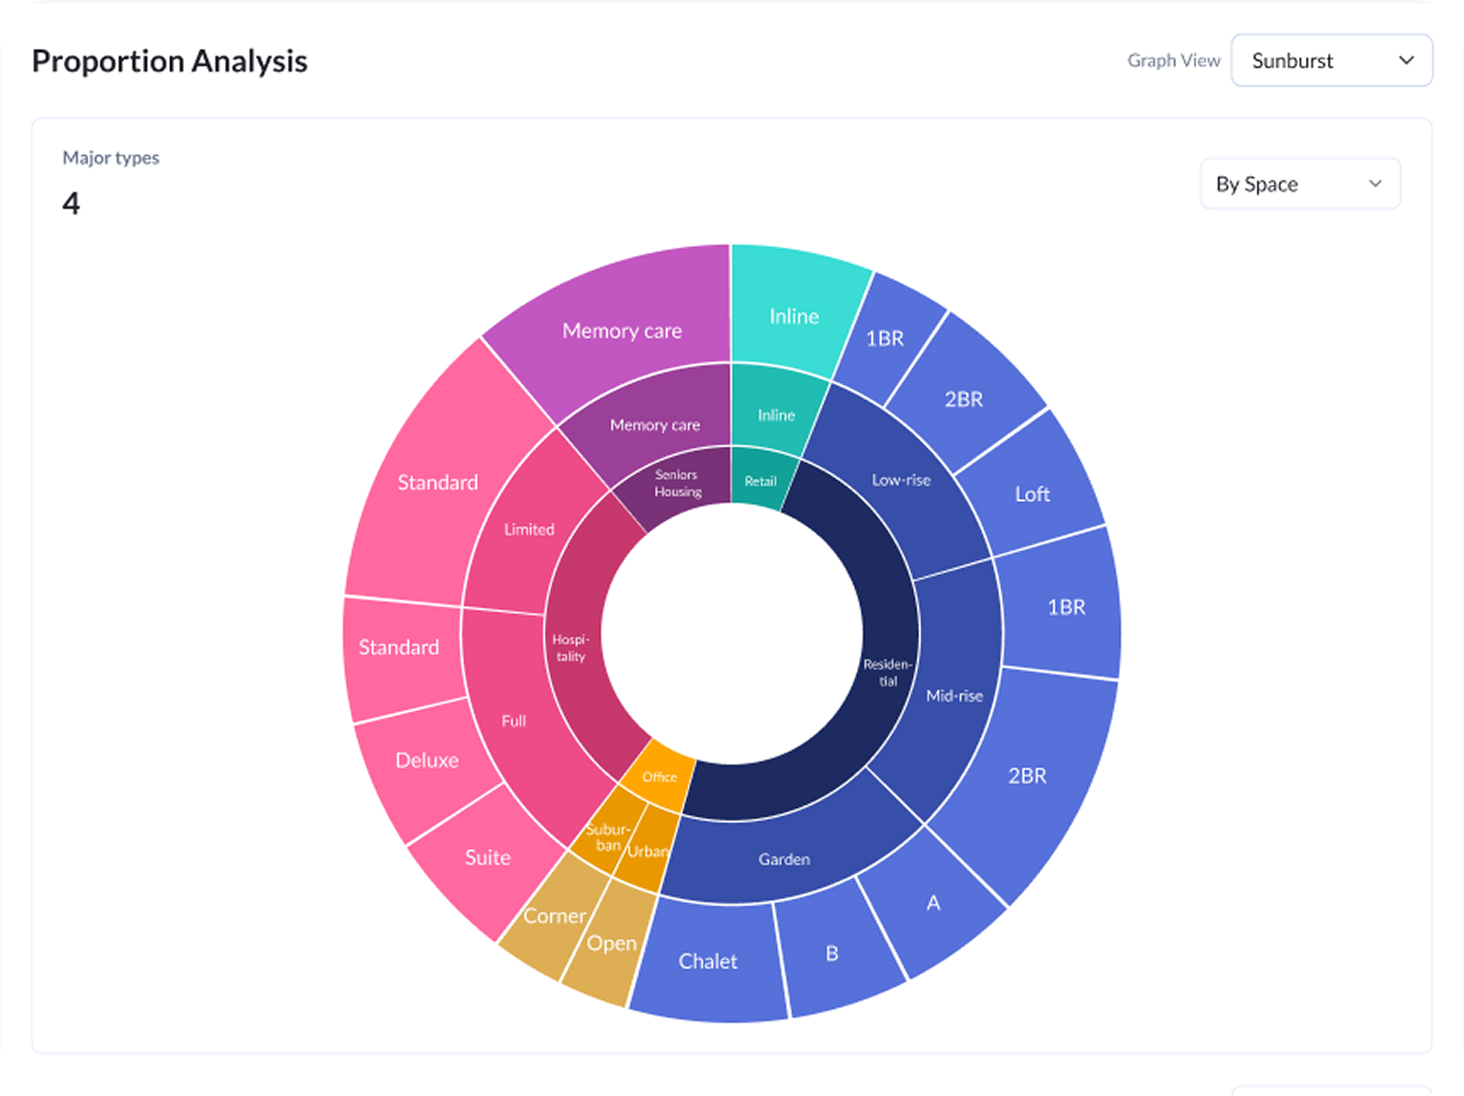This screenshot has height=1096, width=1464.
Task: Select the Suite segment
Action: [487, 857]
